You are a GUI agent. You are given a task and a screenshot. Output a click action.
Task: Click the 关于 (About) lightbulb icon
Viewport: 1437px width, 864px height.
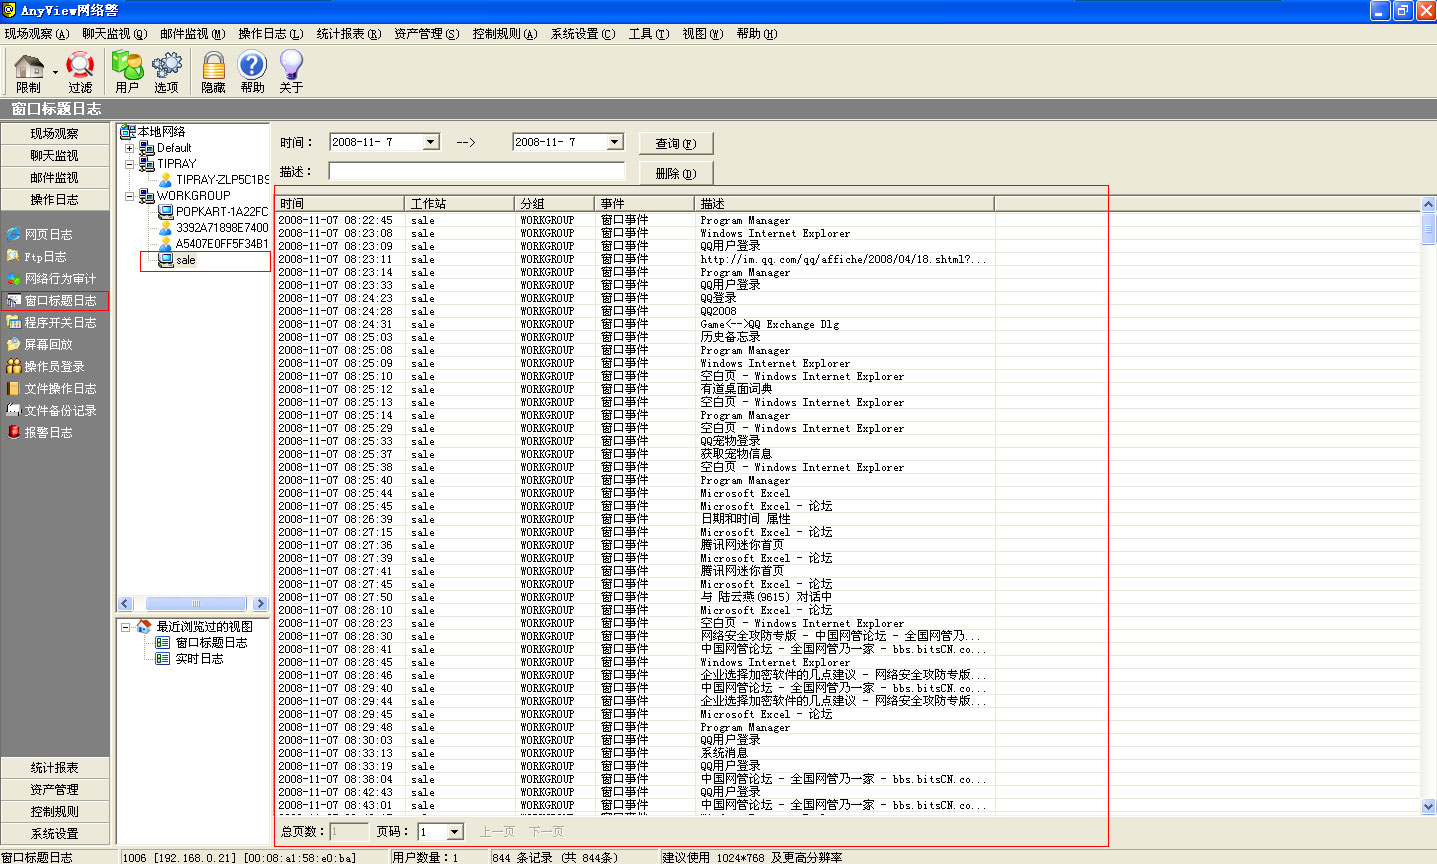tap(291, 71)
